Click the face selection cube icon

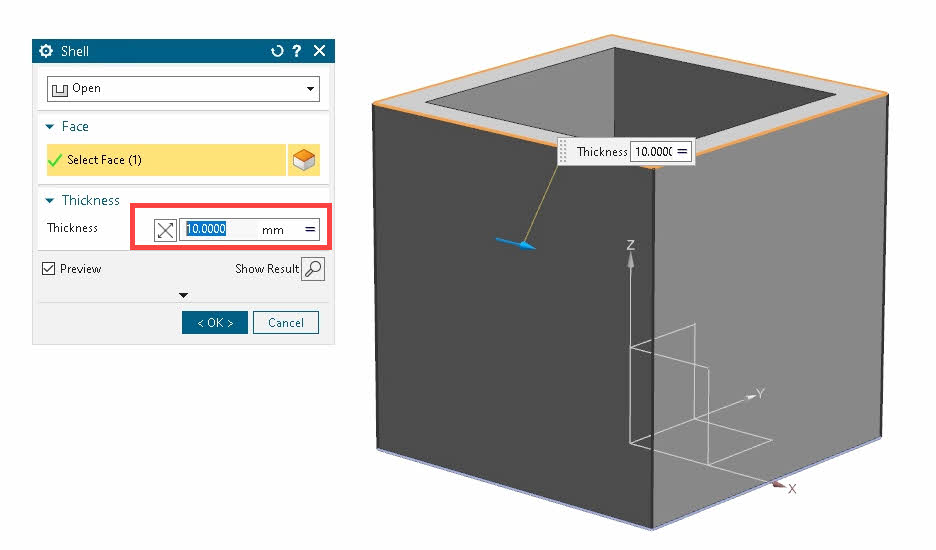(304, 160)
